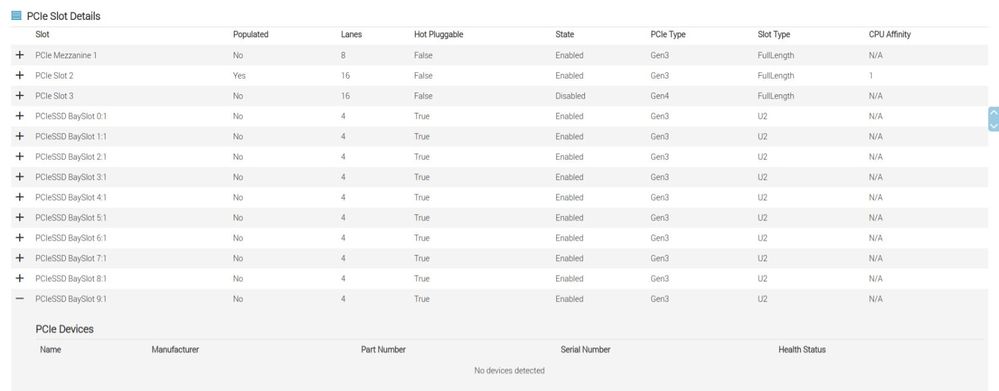The width and height of the screenshot is (999, 391).
Task: Expand PCIeSSD BaySlot 8:1 details
Action: 20,279
